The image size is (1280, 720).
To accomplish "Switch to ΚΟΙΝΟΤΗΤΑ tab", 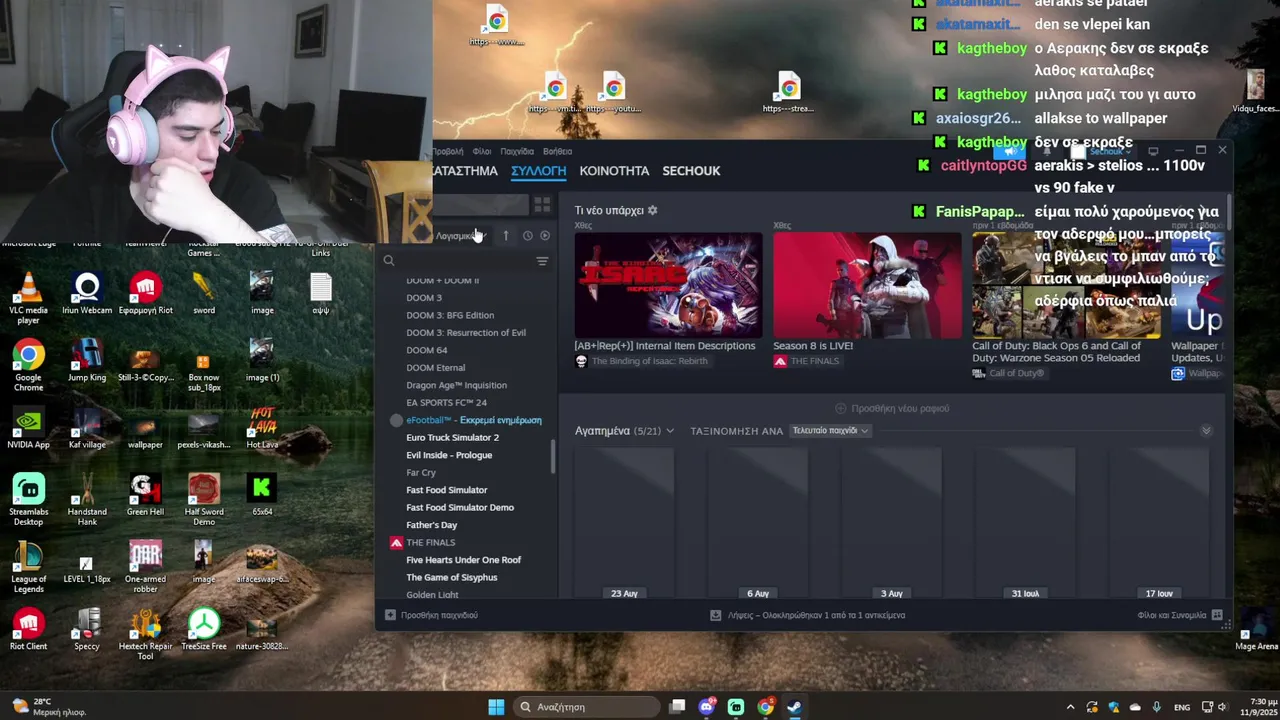I will 614,171.
